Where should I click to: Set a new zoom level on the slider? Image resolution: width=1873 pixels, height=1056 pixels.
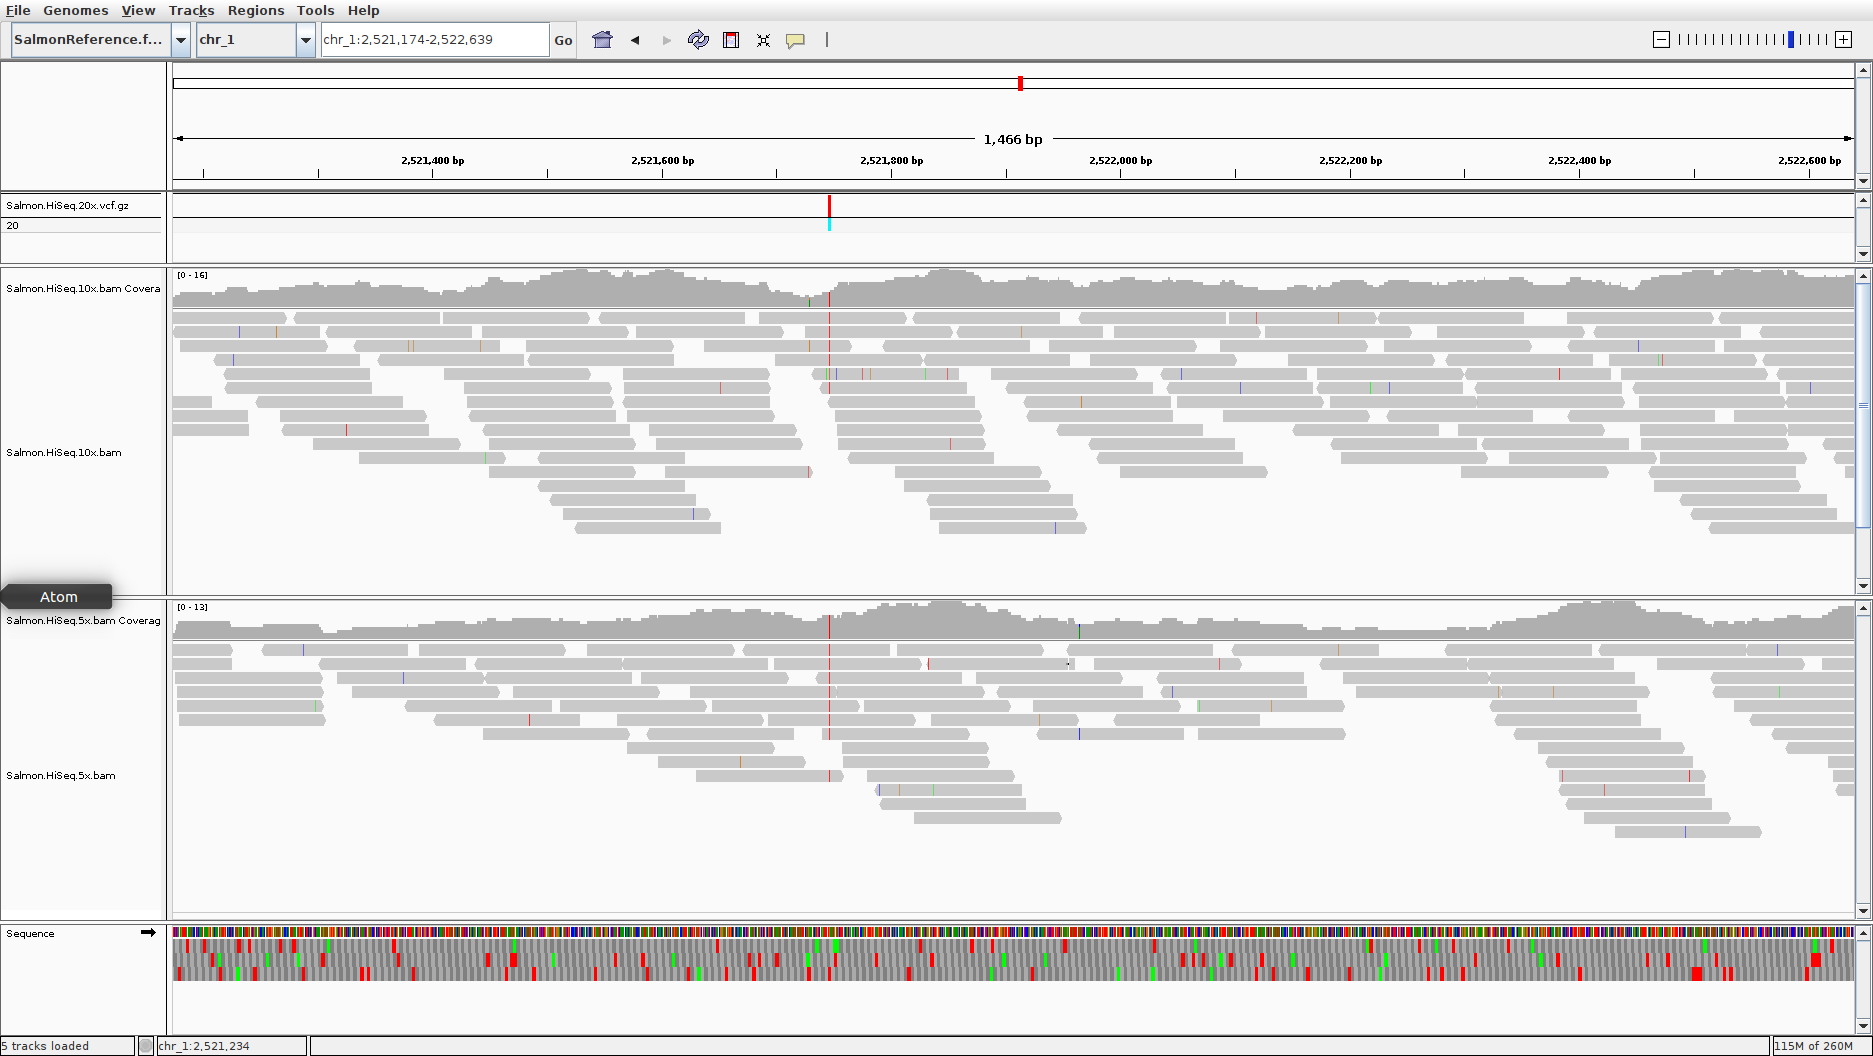1791,40
